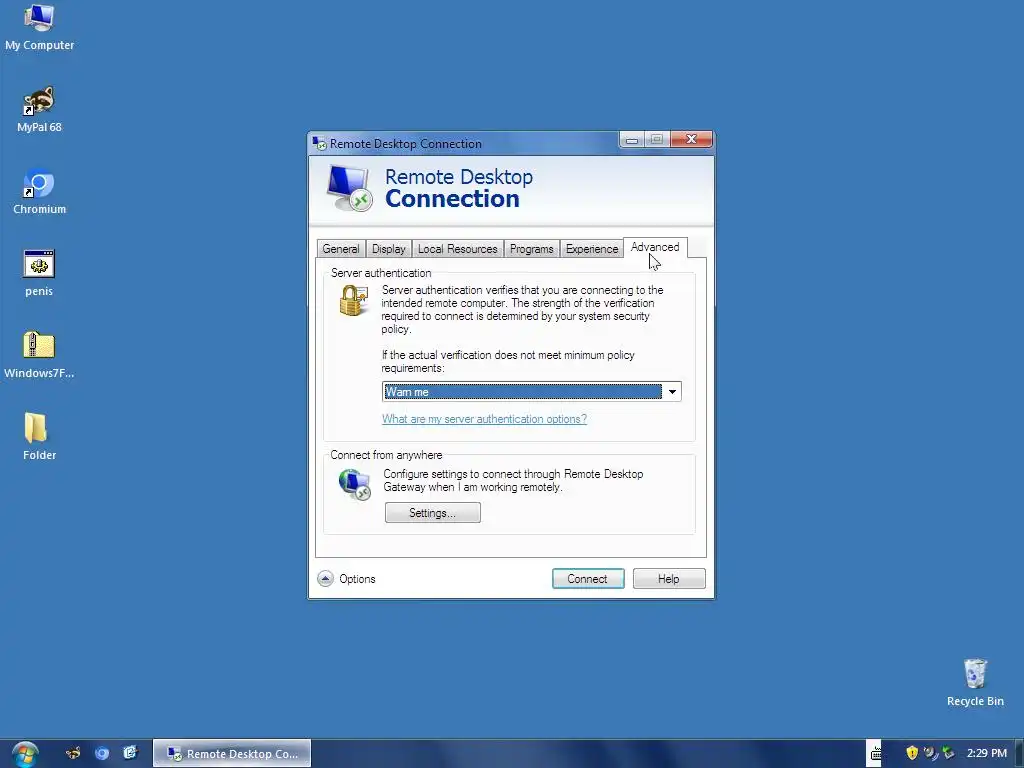Click the Show desktop strip beside the clock

tap(1019, 754)
